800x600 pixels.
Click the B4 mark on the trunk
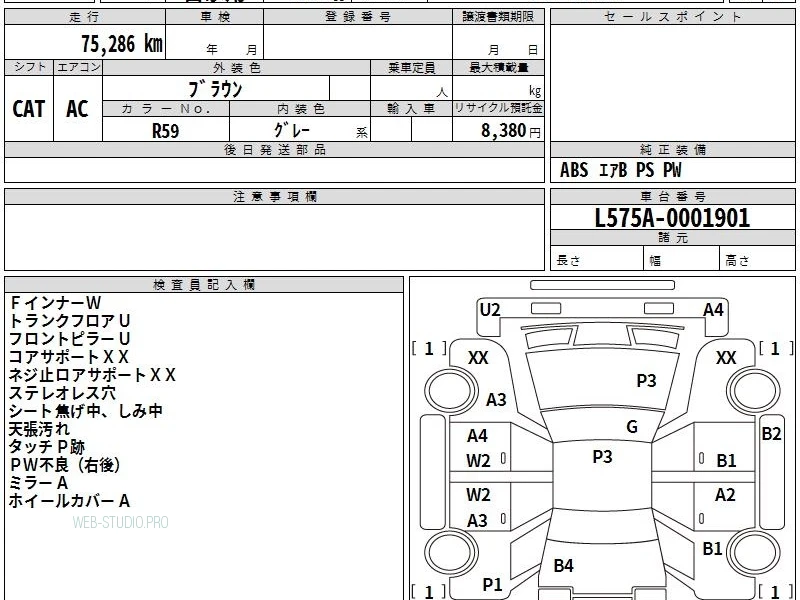tap(564, 566)
